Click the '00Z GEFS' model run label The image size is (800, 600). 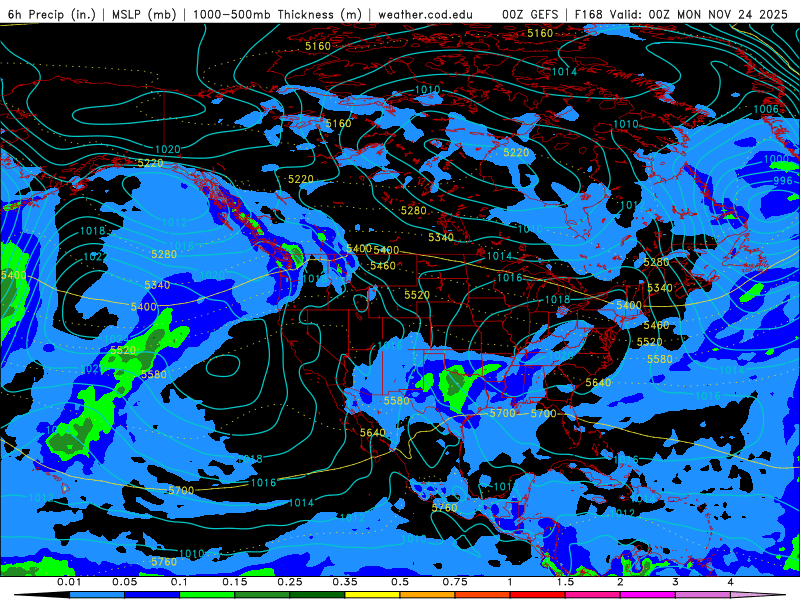coord(531,14)
